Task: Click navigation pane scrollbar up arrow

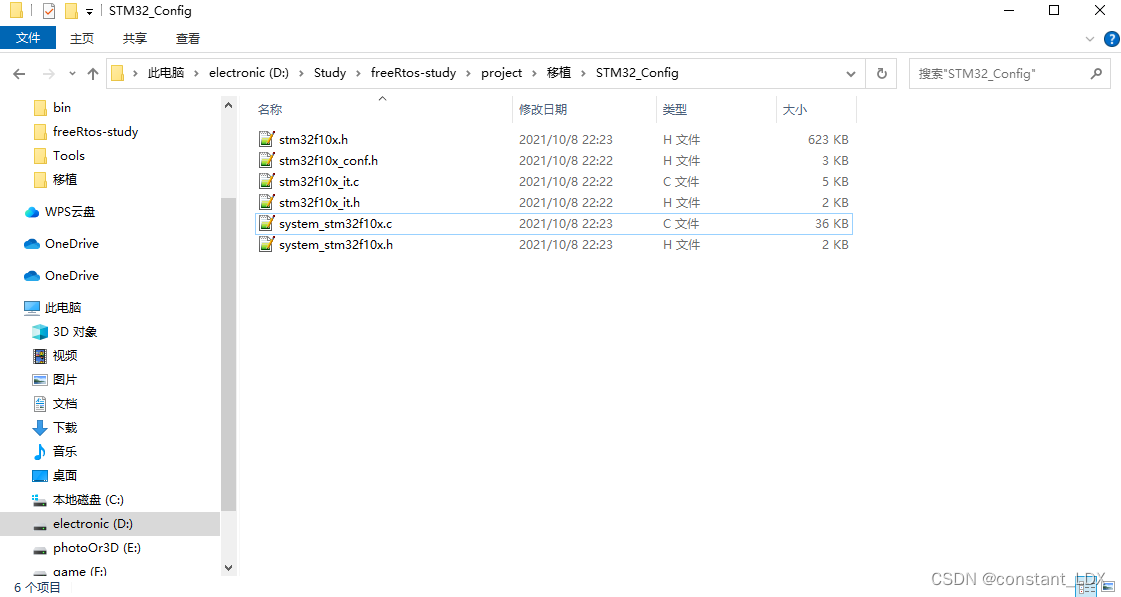Action: click(228, 105)
